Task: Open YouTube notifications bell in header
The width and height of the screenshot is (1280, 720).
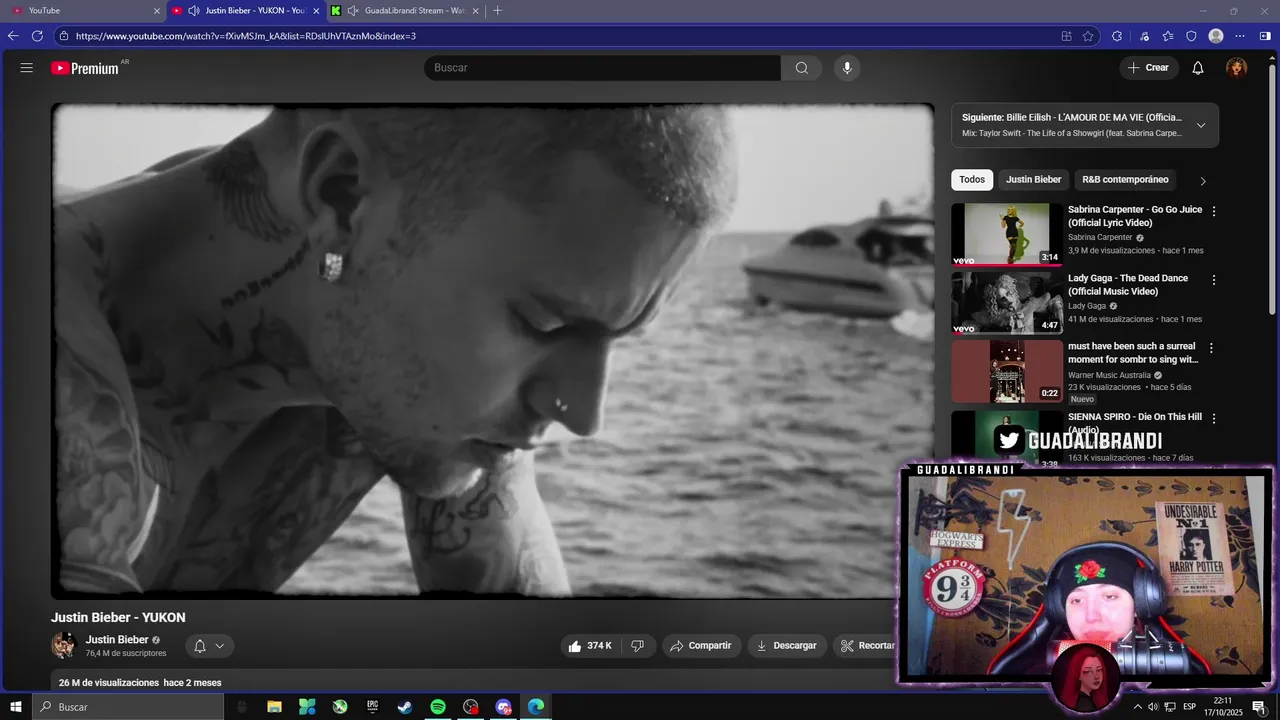Action: pos(1198,68)
